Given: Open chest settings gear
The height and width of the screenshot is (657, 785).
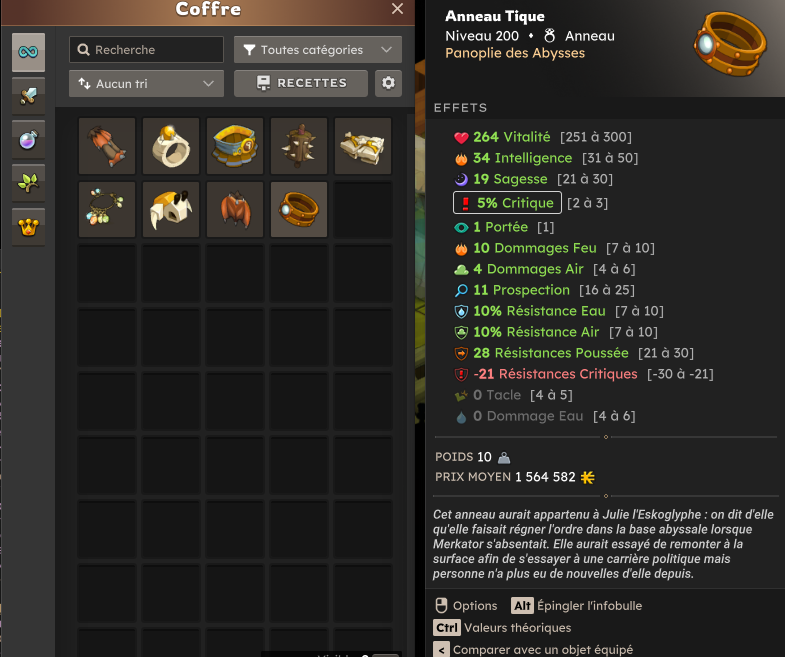Looking at the screenshot, I should pos(388,83).
